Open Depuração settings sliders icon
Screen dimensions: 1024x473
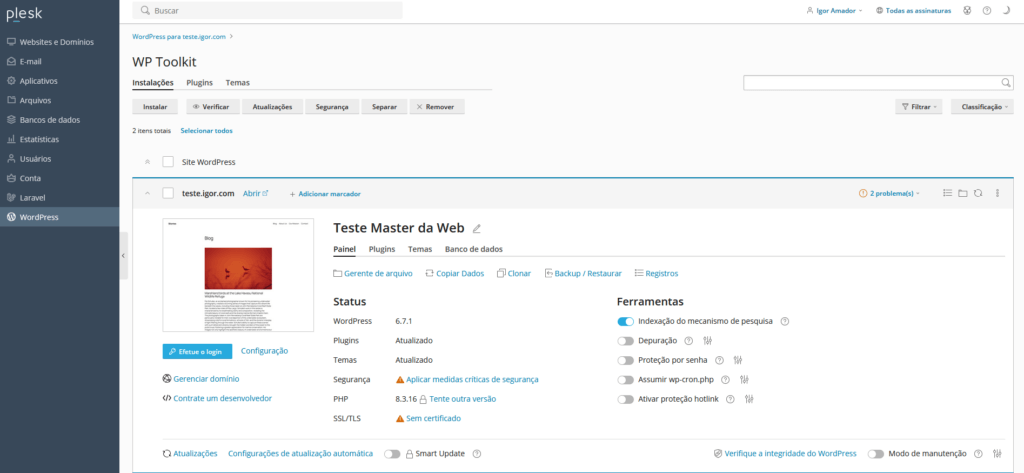tap(707, 341)
